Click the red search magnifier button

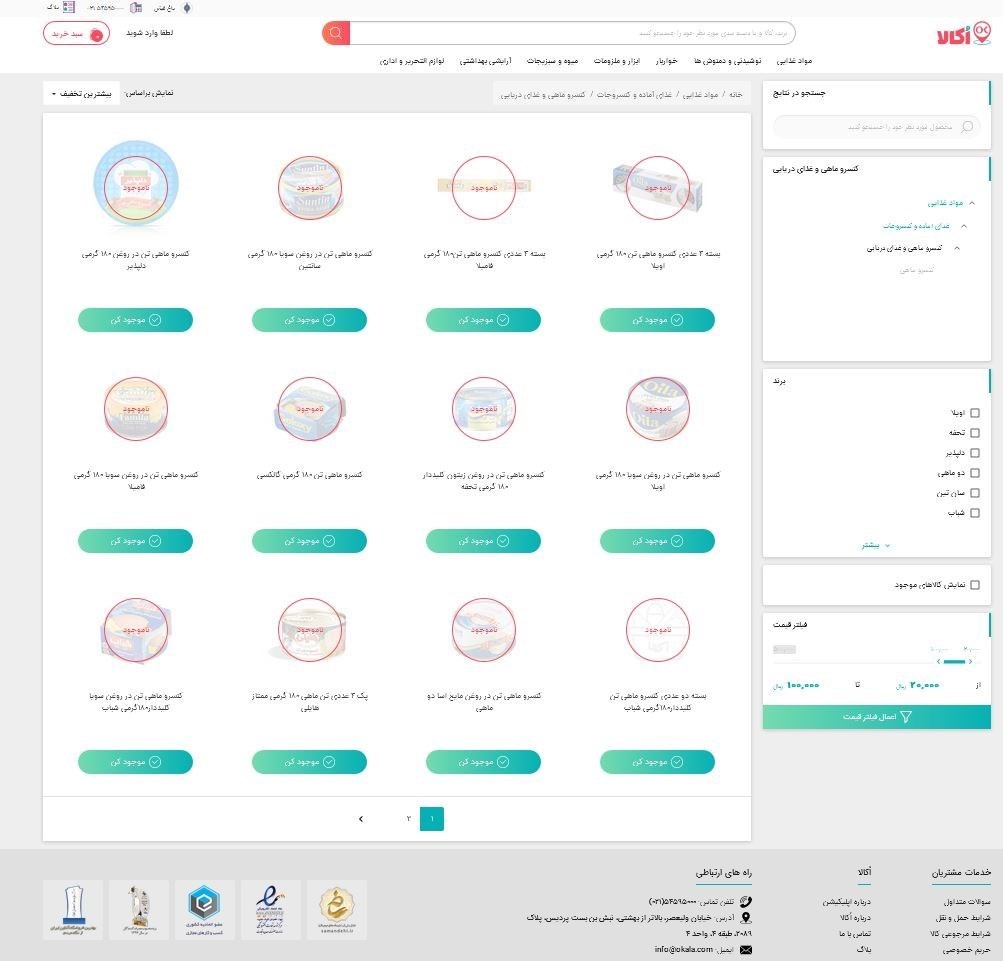tap(336, 33)
